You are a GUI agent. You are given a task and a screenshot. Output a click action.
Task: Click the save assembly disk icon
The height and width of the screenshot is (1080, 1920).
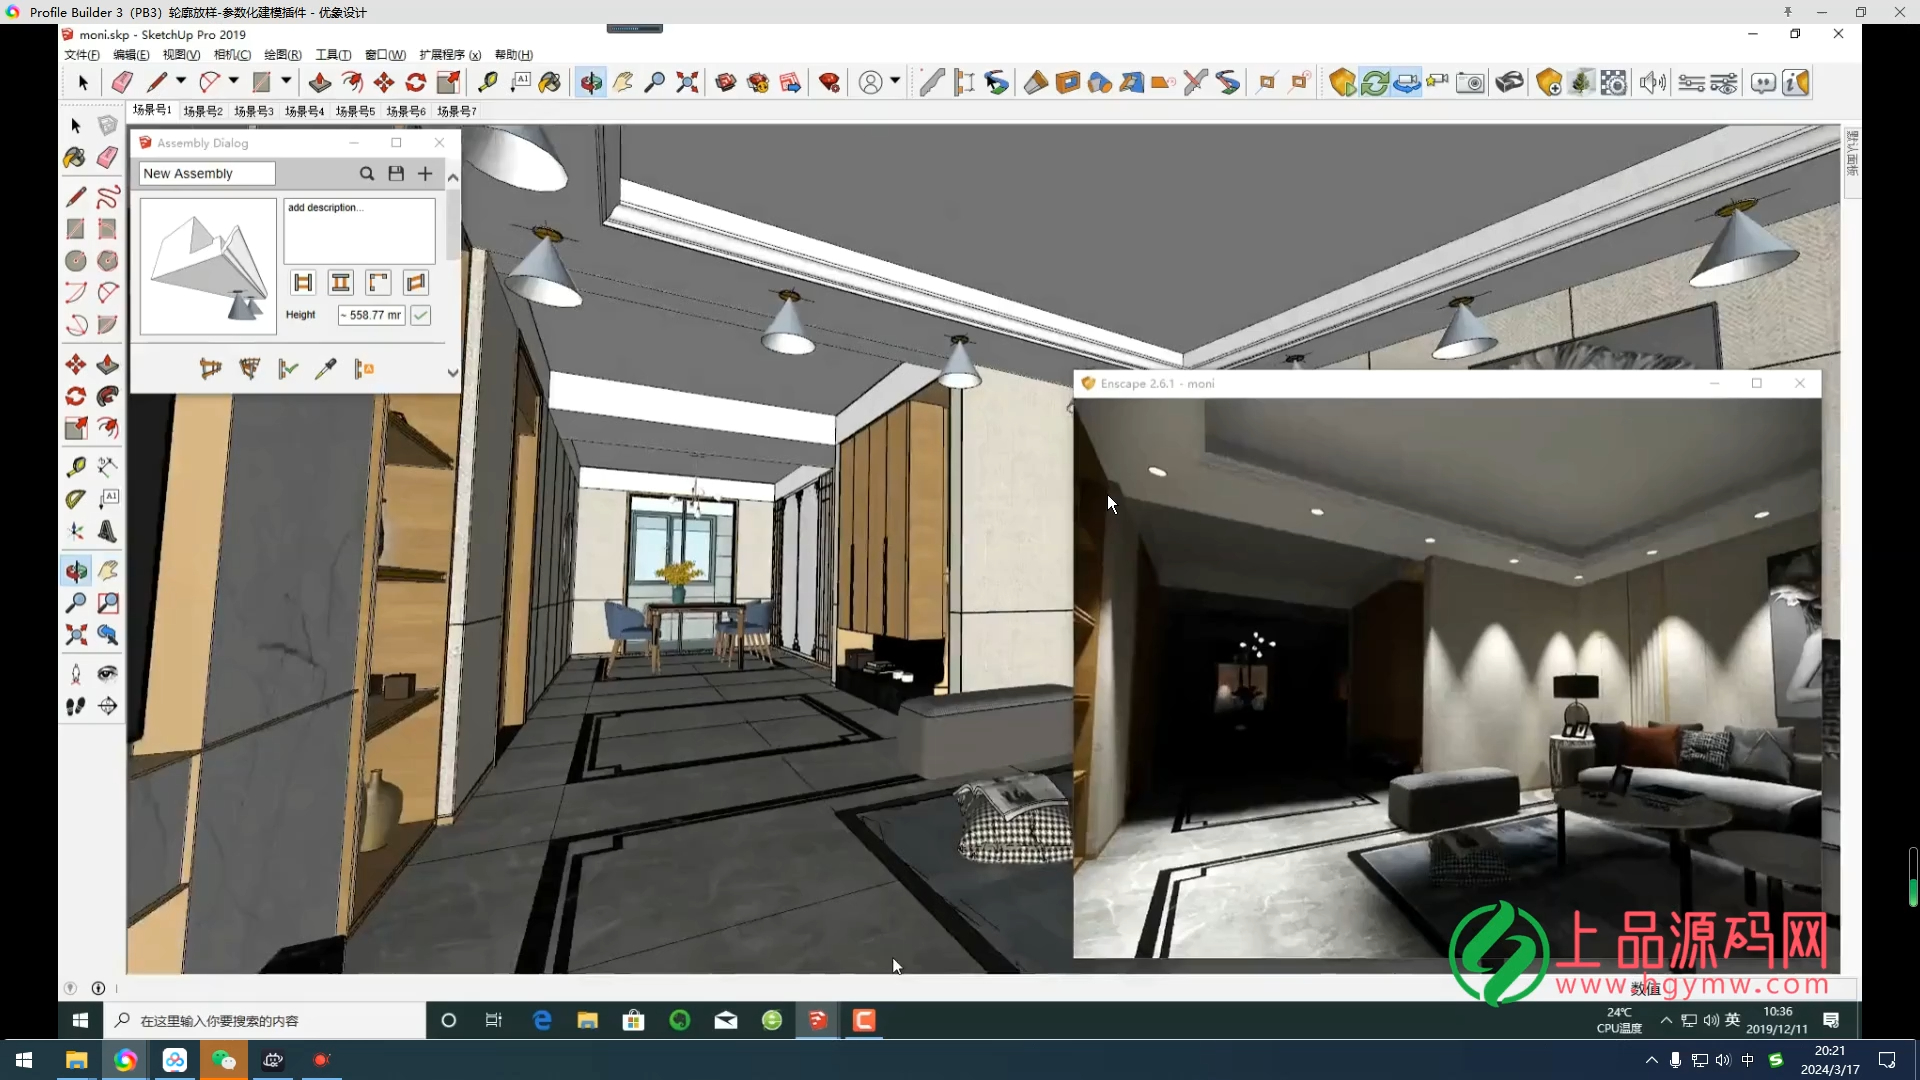[396, 173]
